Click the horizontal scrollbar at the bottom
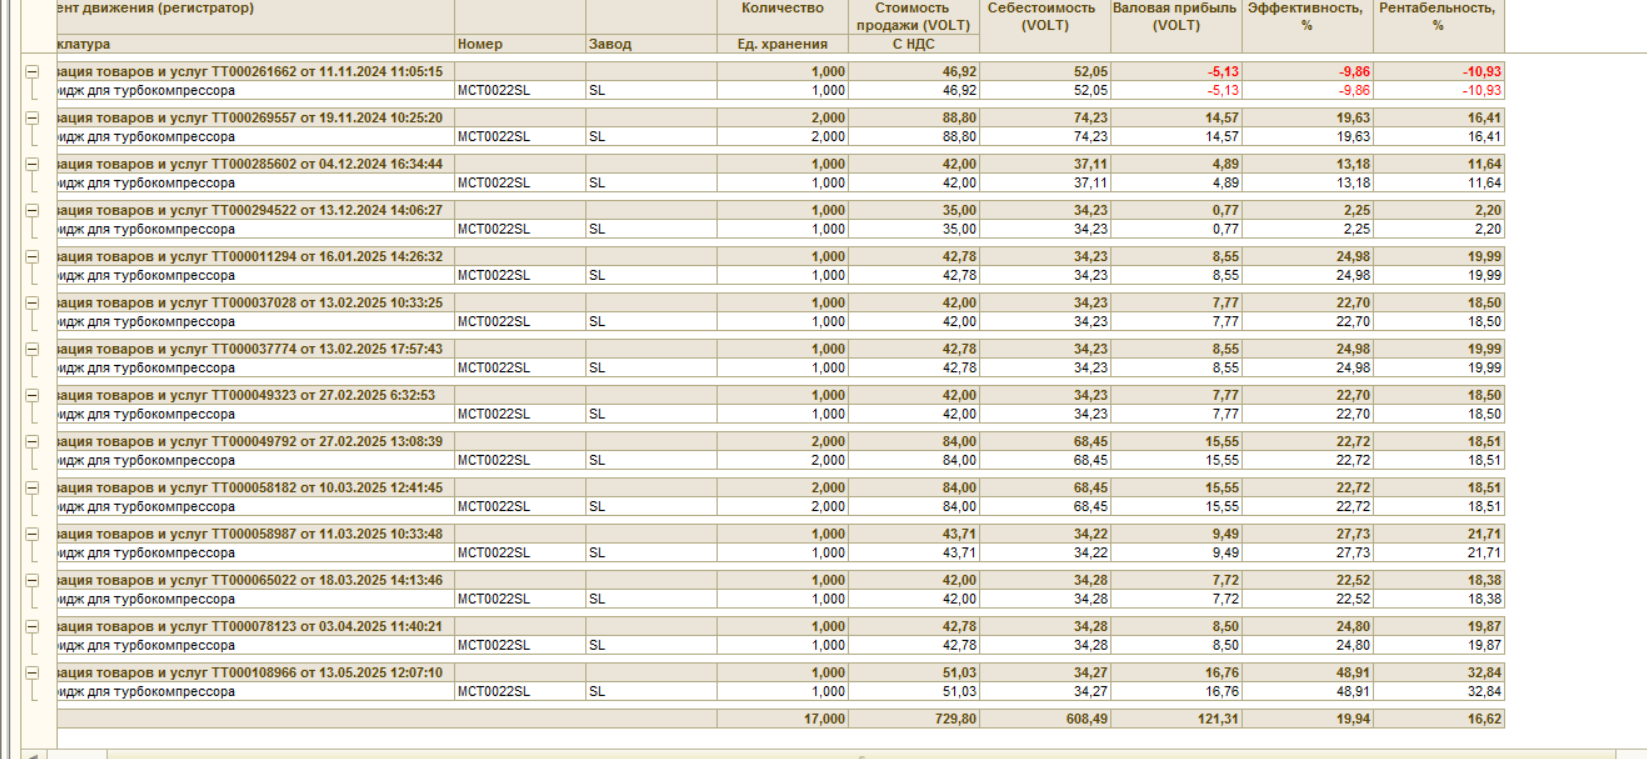This screenshot has height=759, width=1647. coord(860,755)
